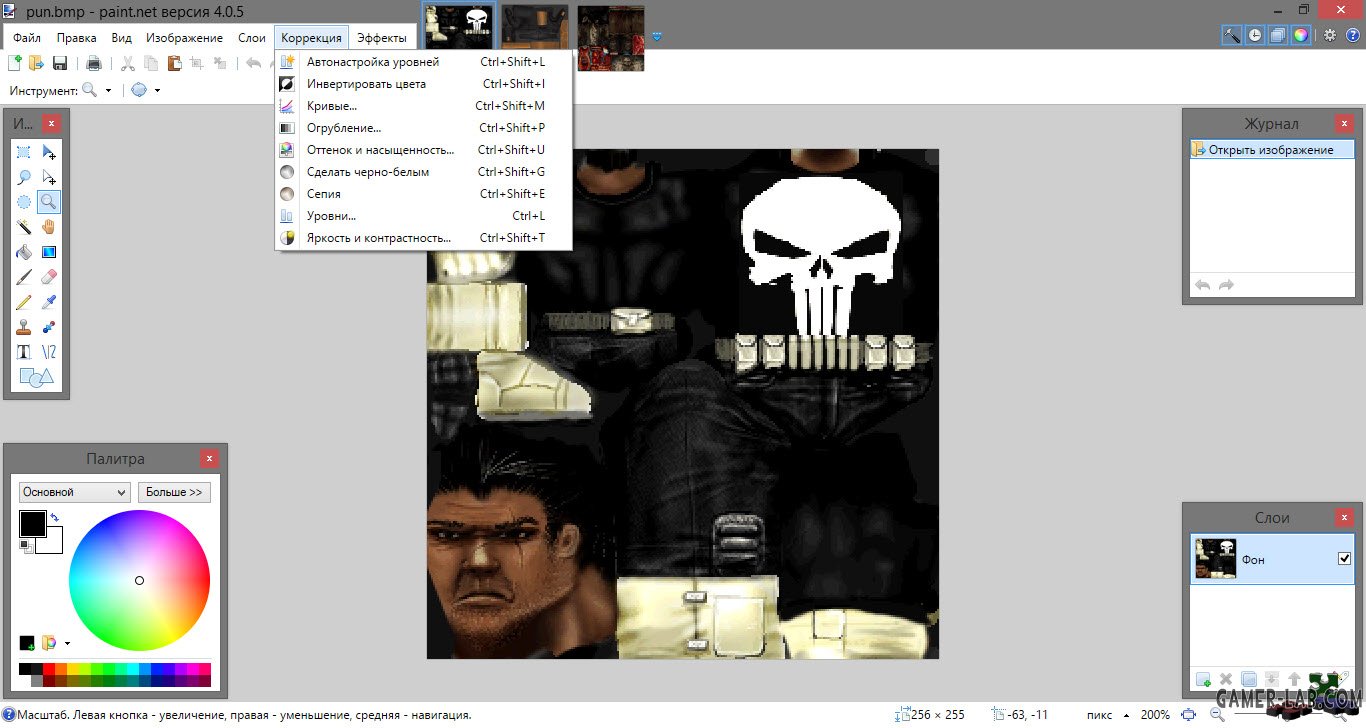Click the Больше >> button
This screenshot has width=1366, height=728.
[174, 492]
